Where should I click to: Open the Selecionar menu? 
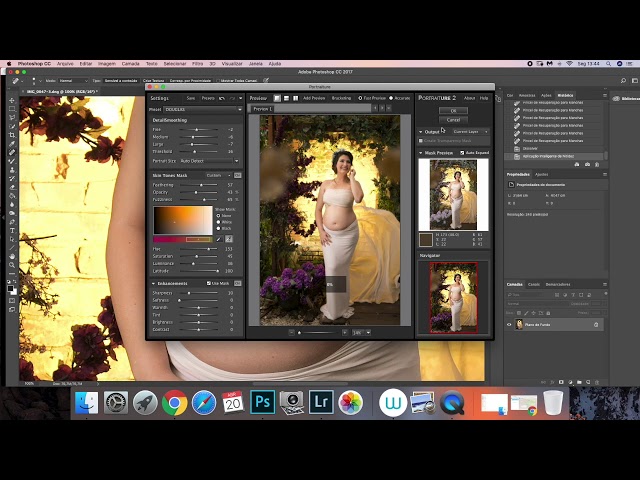coord(175,64)
